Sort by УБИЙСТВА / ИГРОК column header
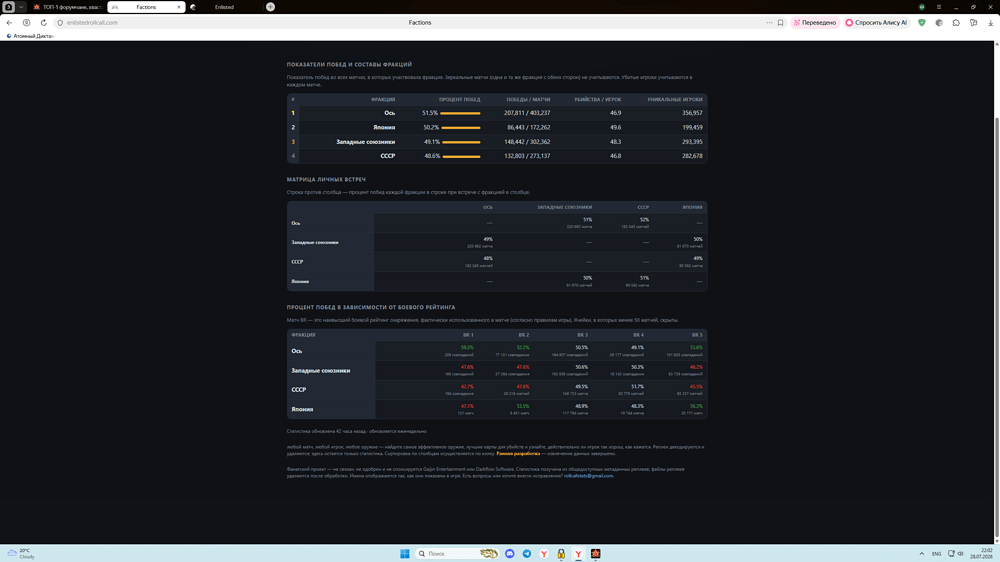The width and height of the screenshot is (1000, 562). (x=598, y=100)
